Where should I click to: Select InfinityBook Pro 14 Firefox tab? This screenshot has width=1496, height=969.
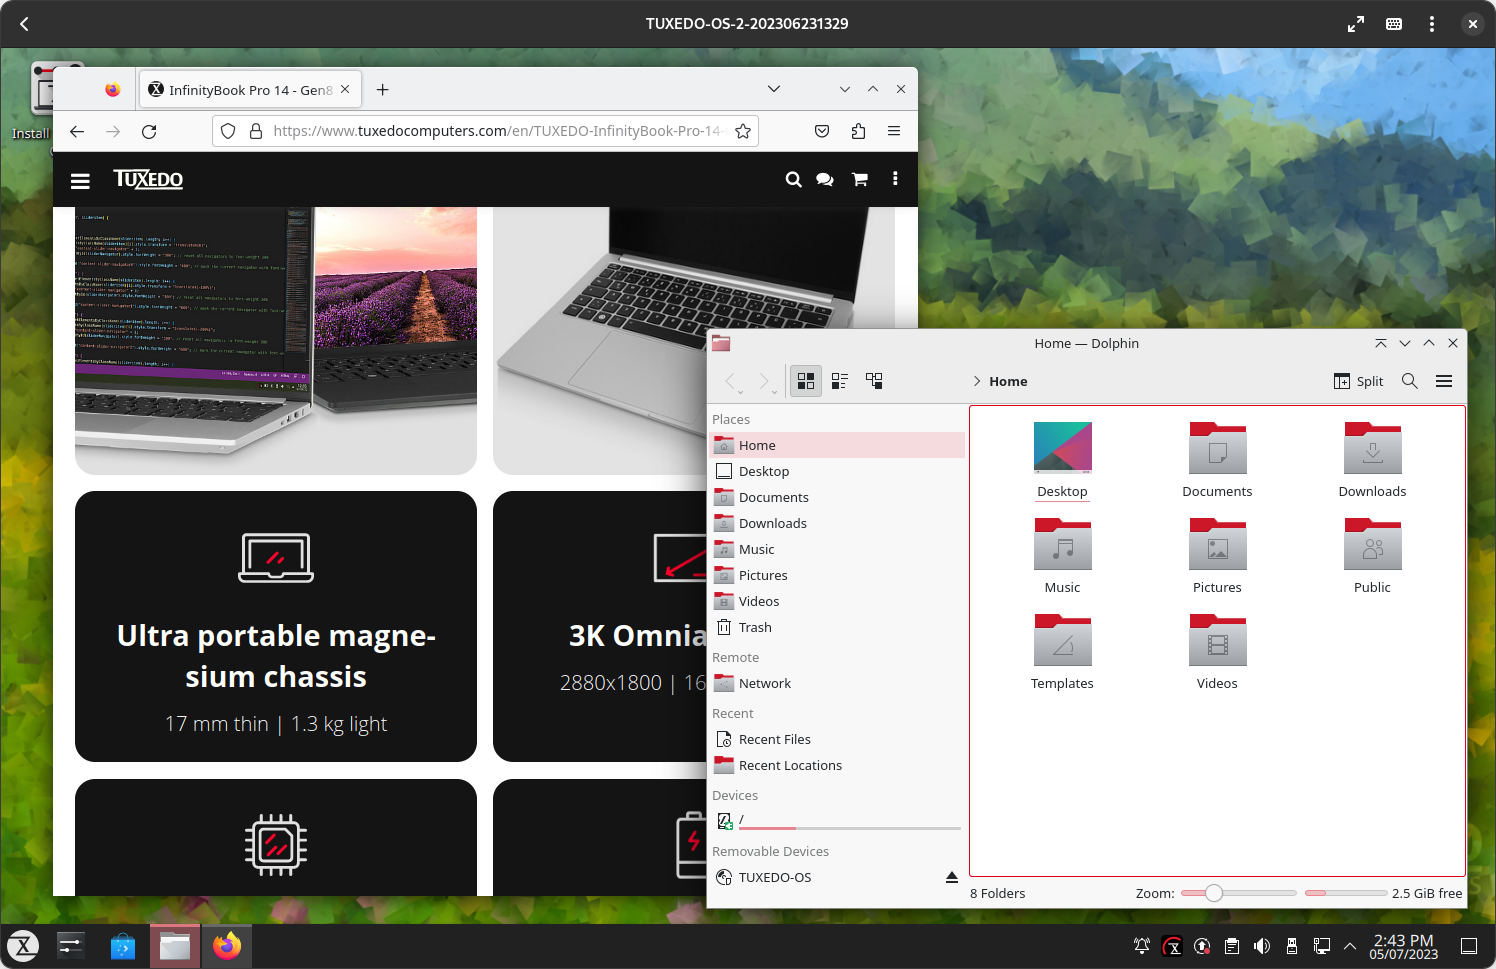[249, 90]
